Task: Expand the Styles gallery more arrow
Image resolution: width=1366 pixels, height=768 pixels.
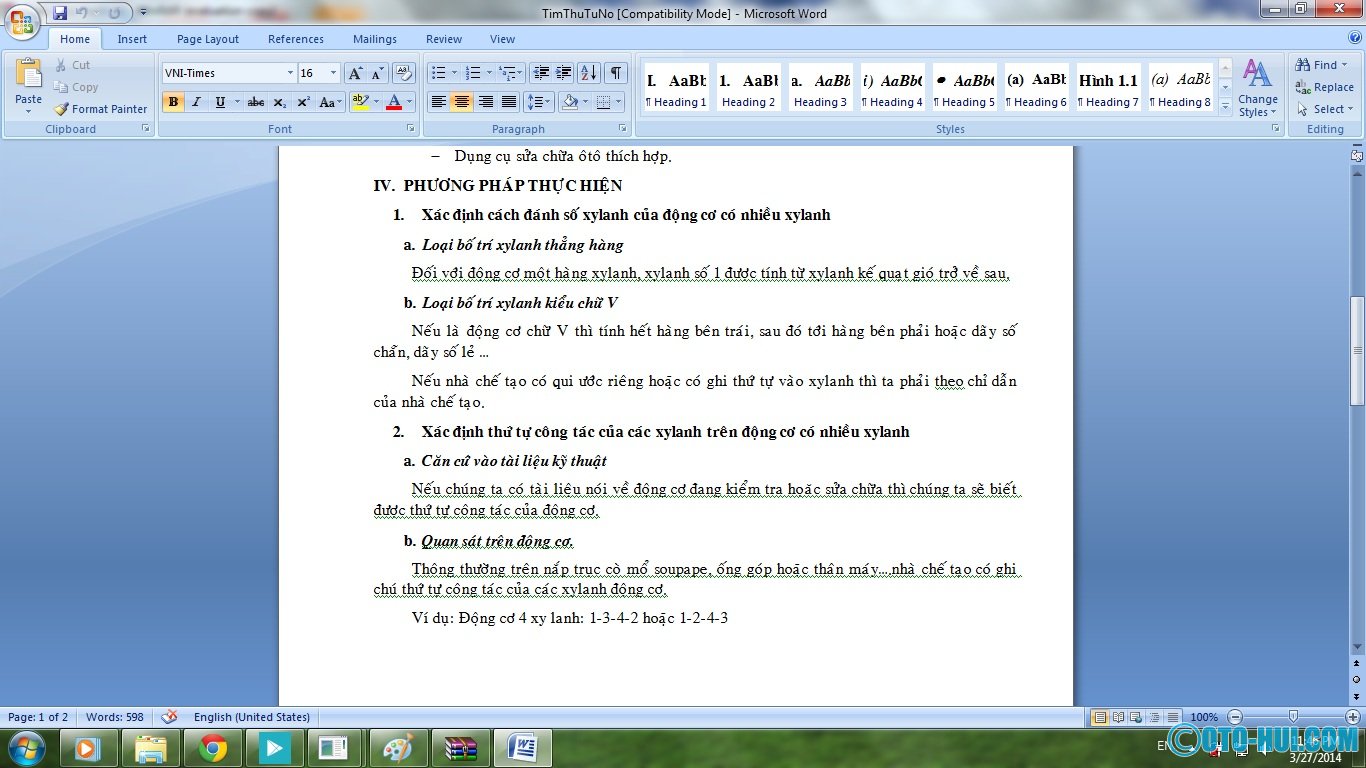Action: click(x=1226, y=107)
